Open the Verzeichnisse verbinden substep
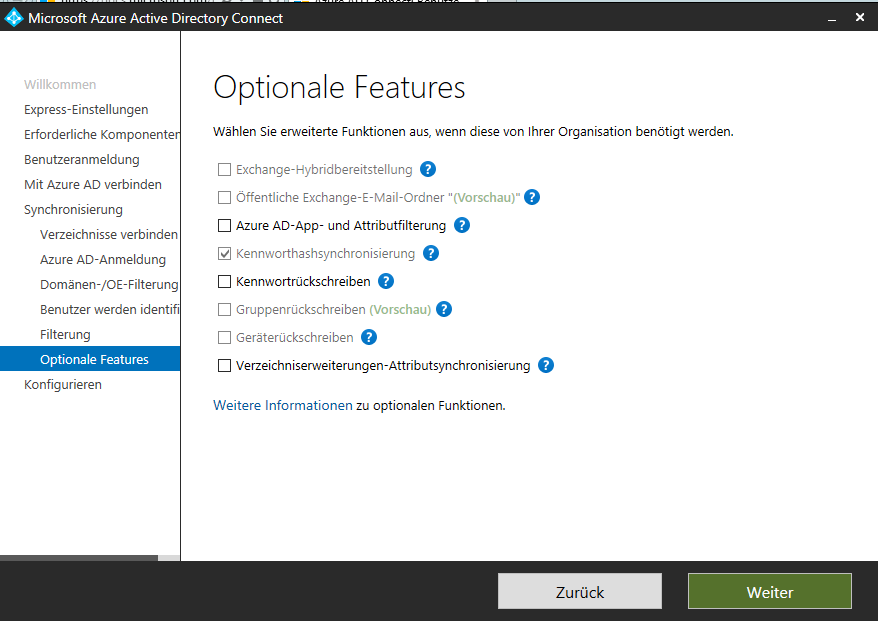The width and height of the screenshot is (878, 621). click(x=109, y=235)
